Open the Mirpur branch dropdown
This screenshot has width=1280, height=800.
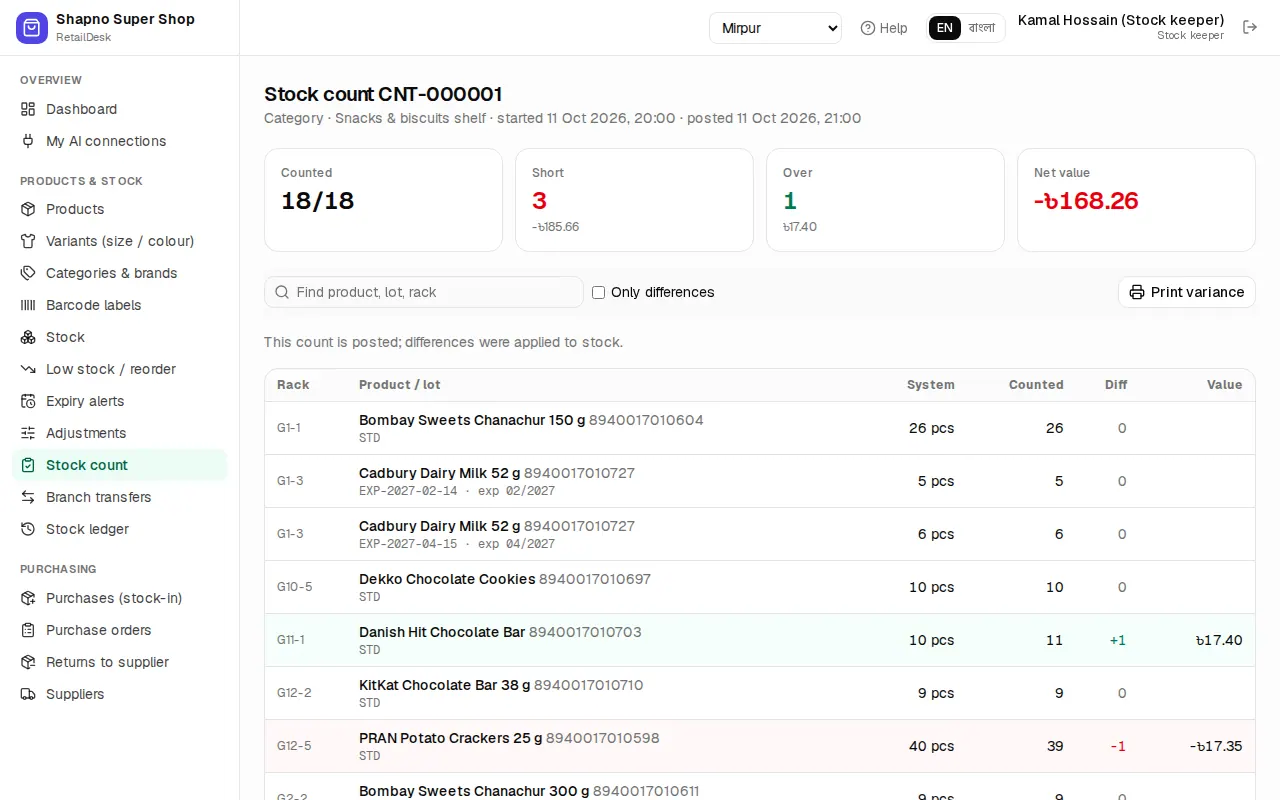(775, 28)
